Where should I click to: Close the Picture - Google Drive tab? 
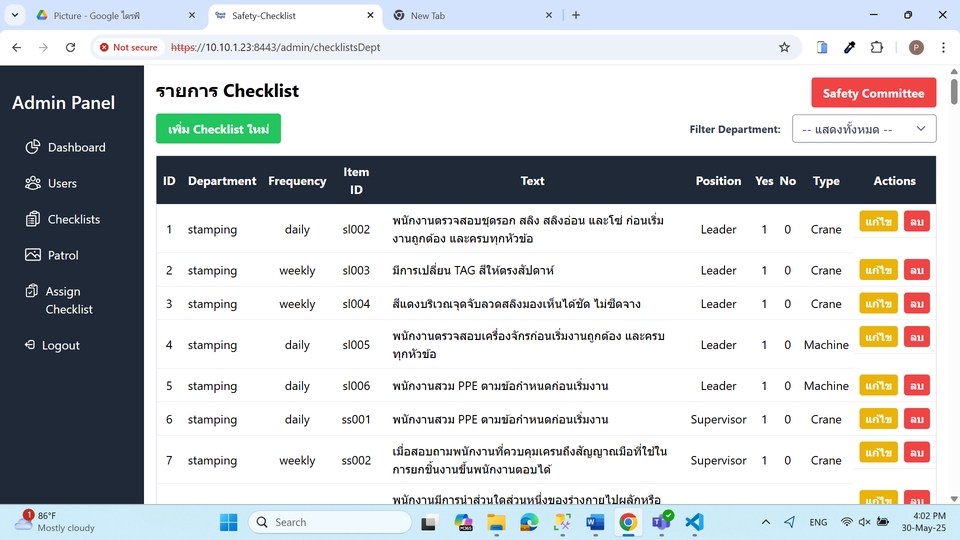[192, 15]
